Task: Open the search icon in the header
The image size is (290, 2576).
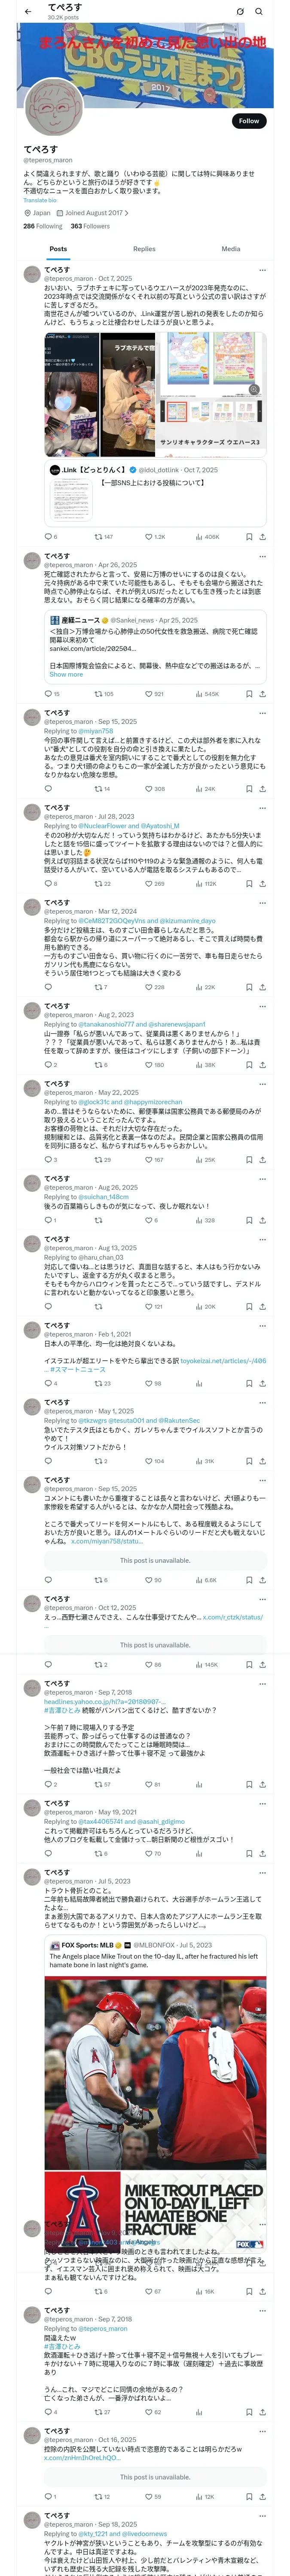Action: 259,11
